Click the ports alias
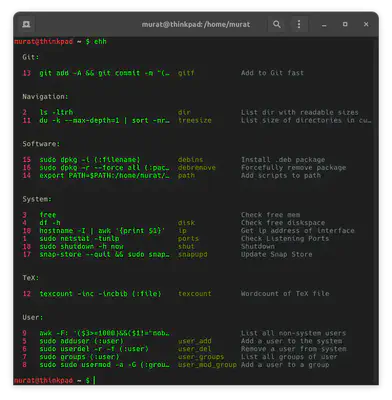Screen dimensions: 392x400 click(x=188, y=239)
